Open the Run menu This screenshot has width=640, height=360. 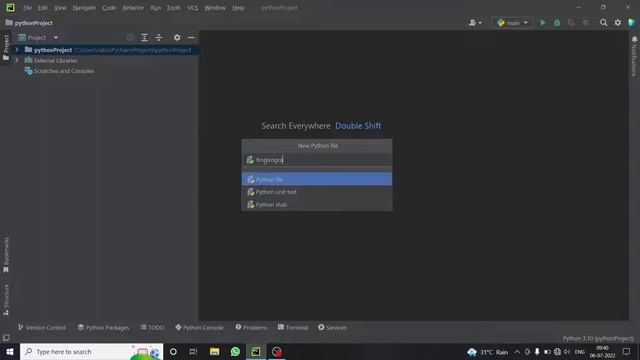tap(156, 8)
